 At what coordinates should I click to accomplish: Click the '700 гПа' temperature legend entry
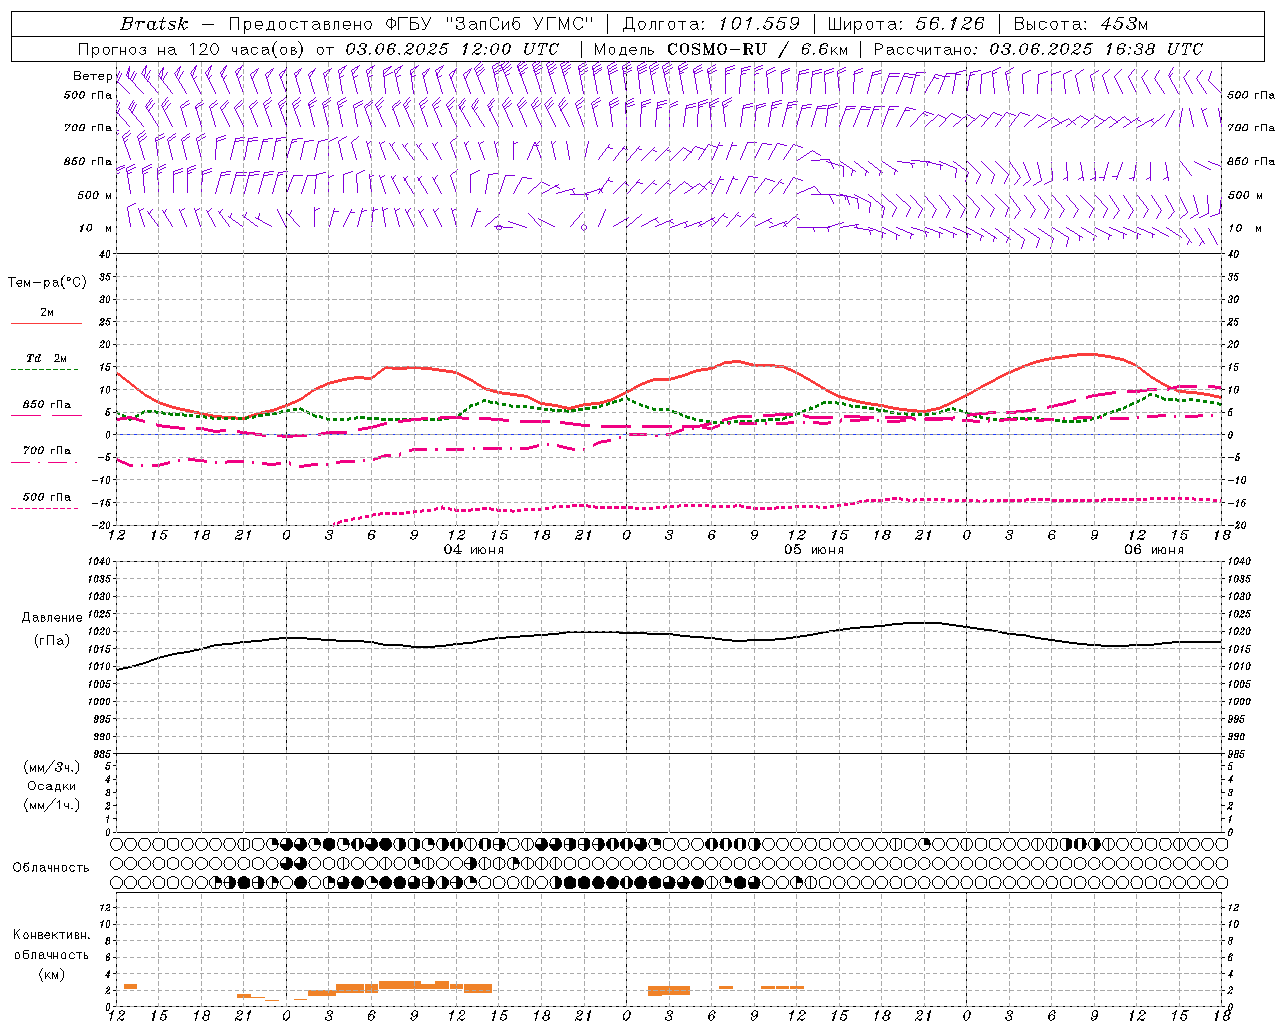[47, 451]
